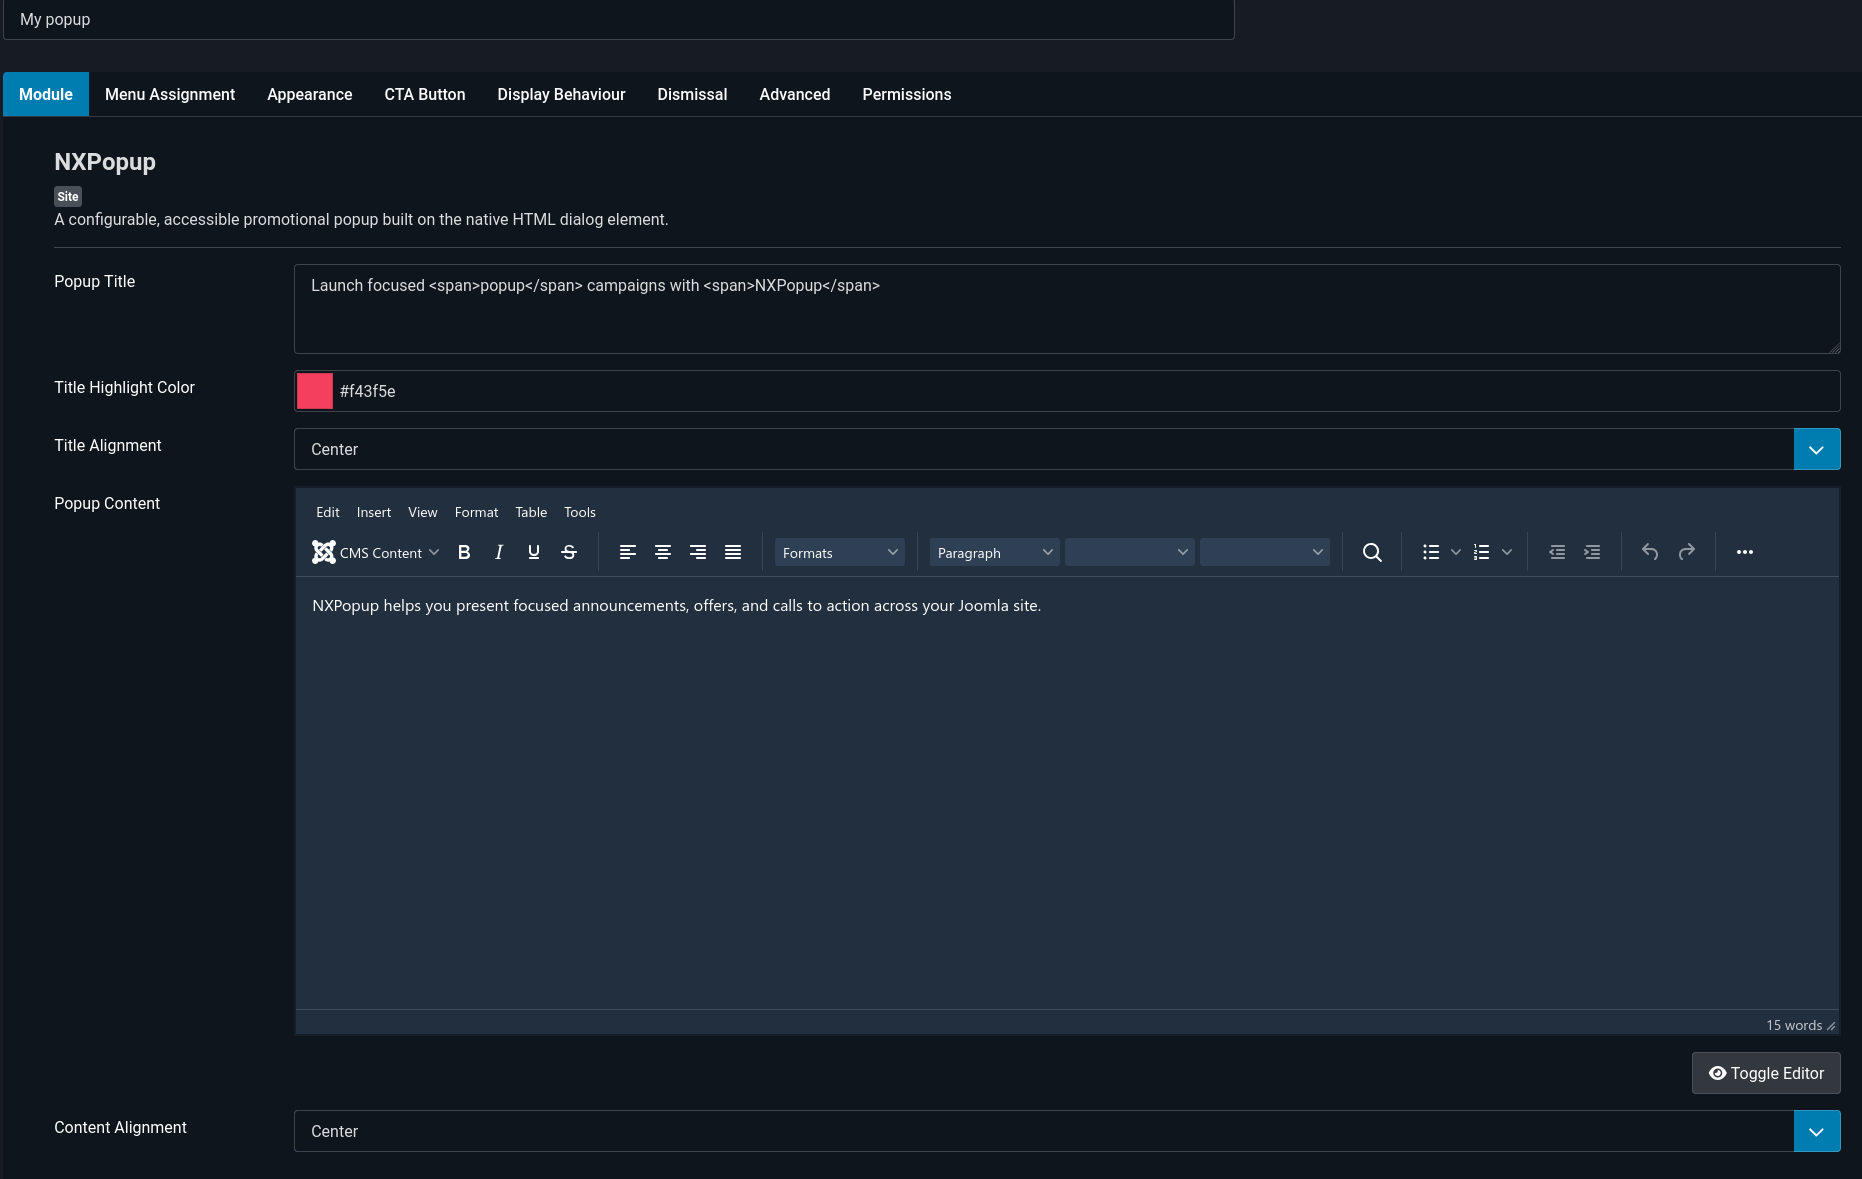Switch to the Dismissal tab

pos(692,94)
